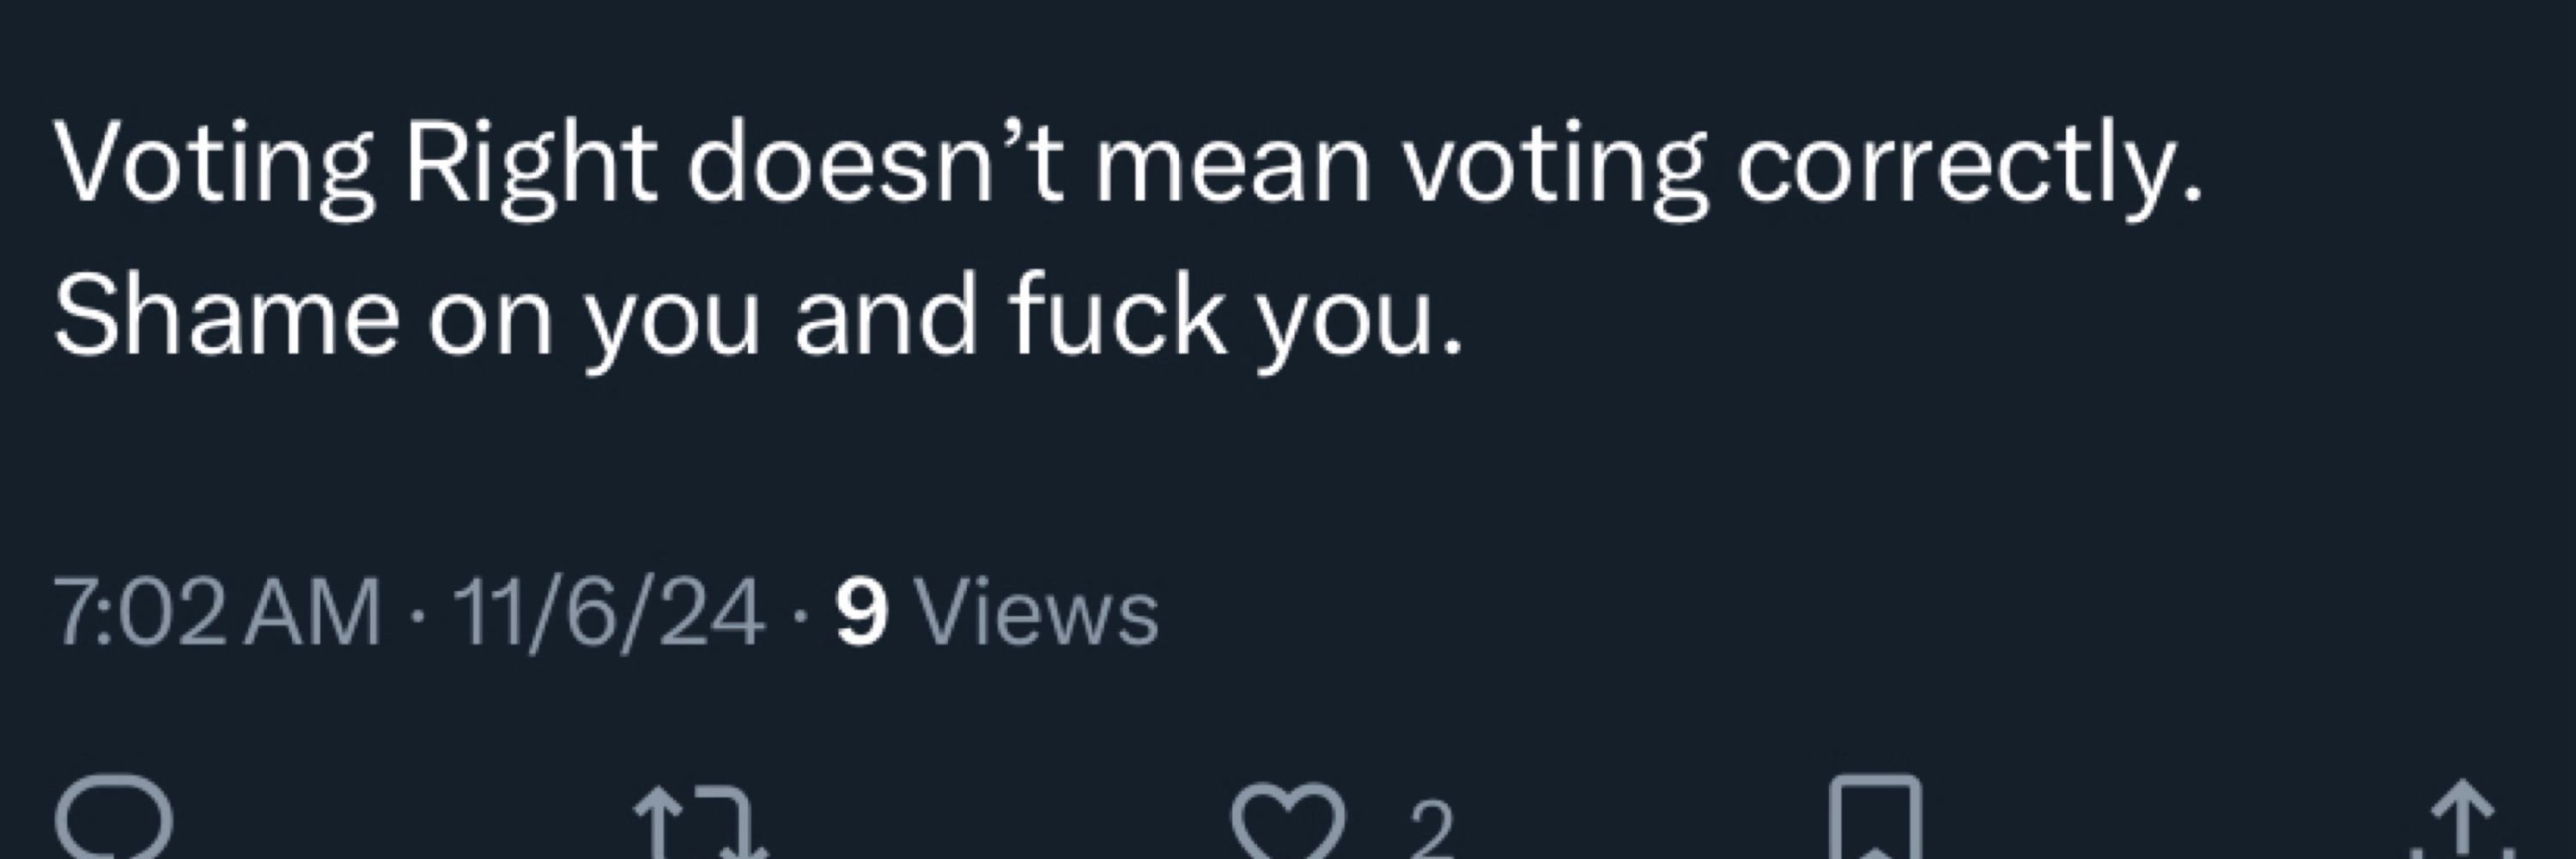Screen dimensions: 2576x859
Task: Click the 11/6/24 date
Action: click(x=609, y=613)
